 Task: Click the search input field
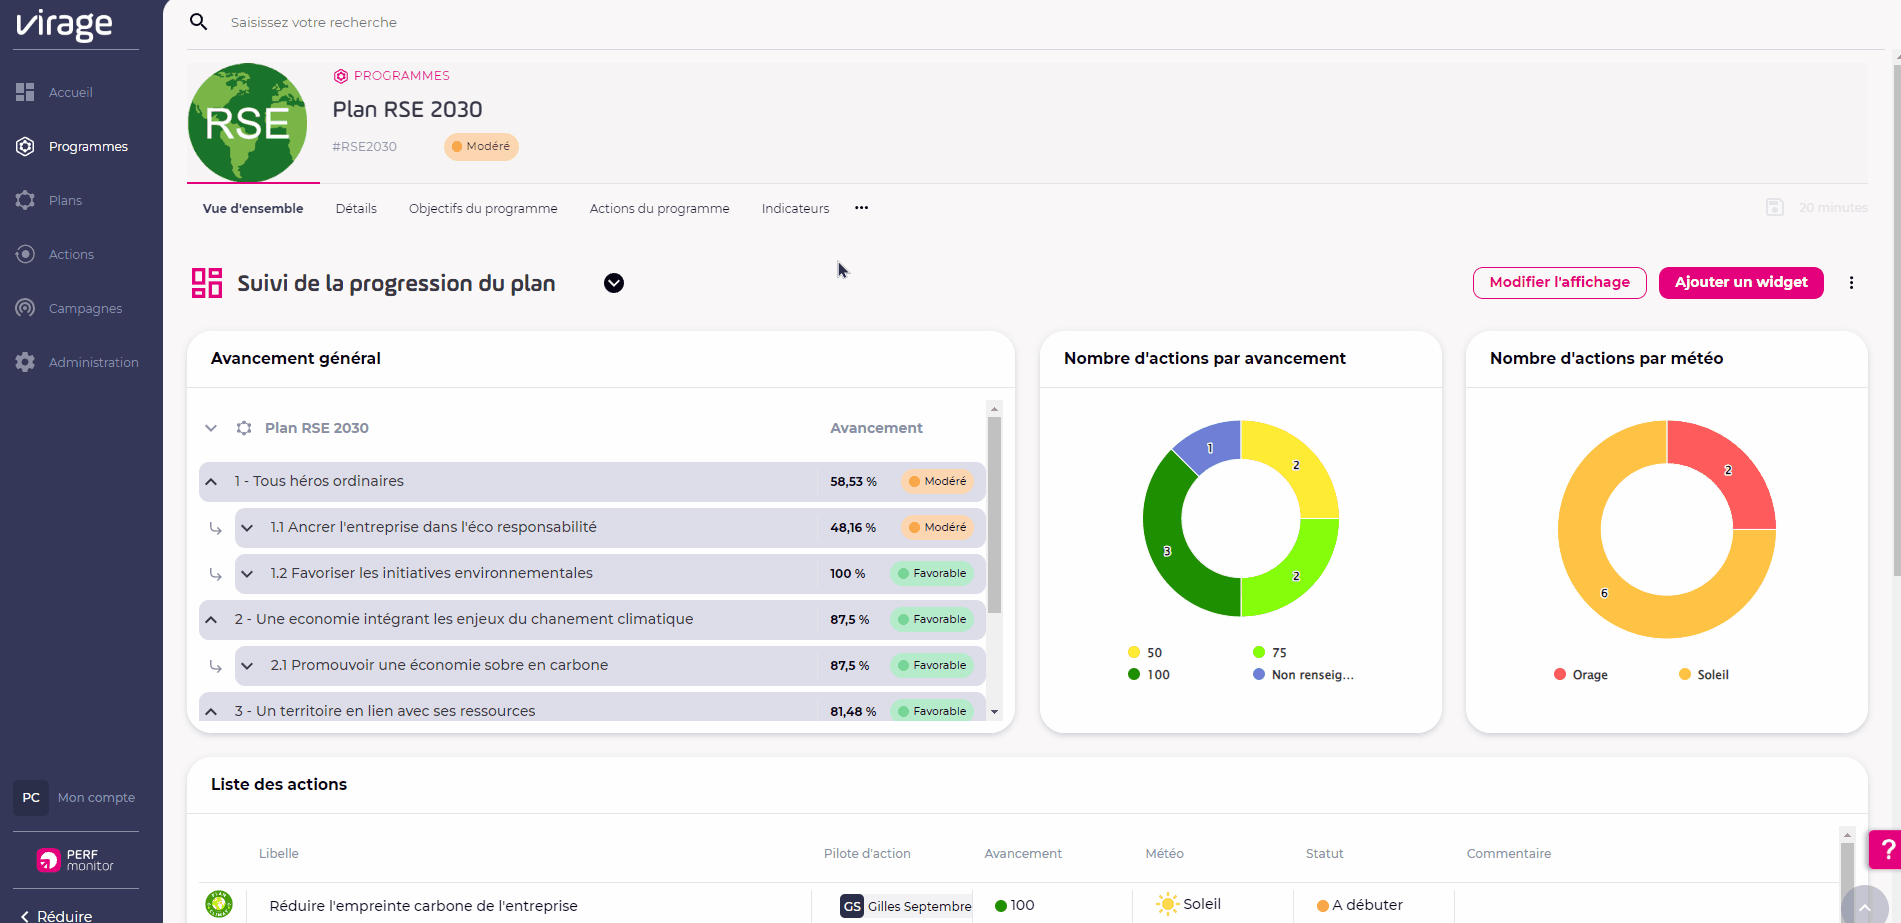coord(314,22)
